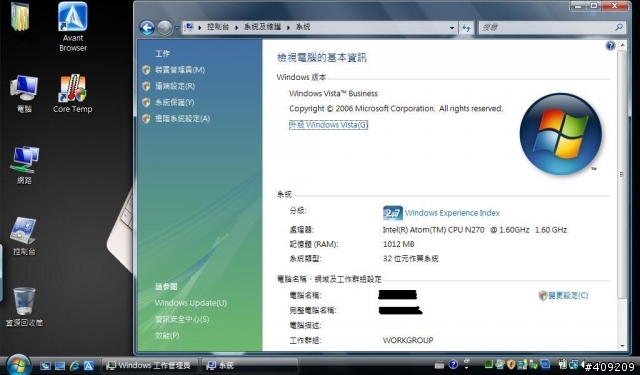Expand the breadcrumb arrow after 控制台
640x375 pixels.
pos(236,27)
